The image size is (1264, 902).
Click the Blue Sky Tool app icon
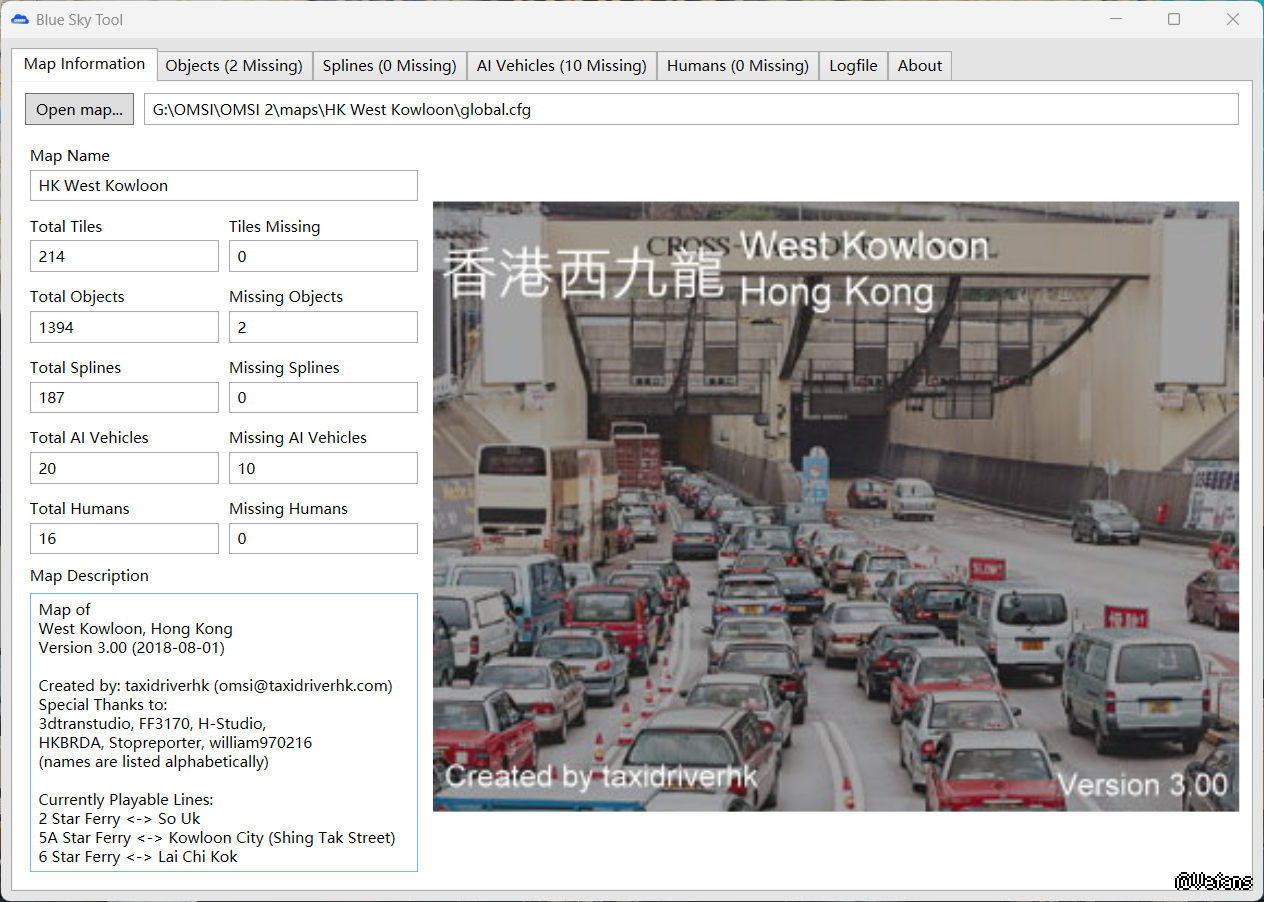pos(20,20)
